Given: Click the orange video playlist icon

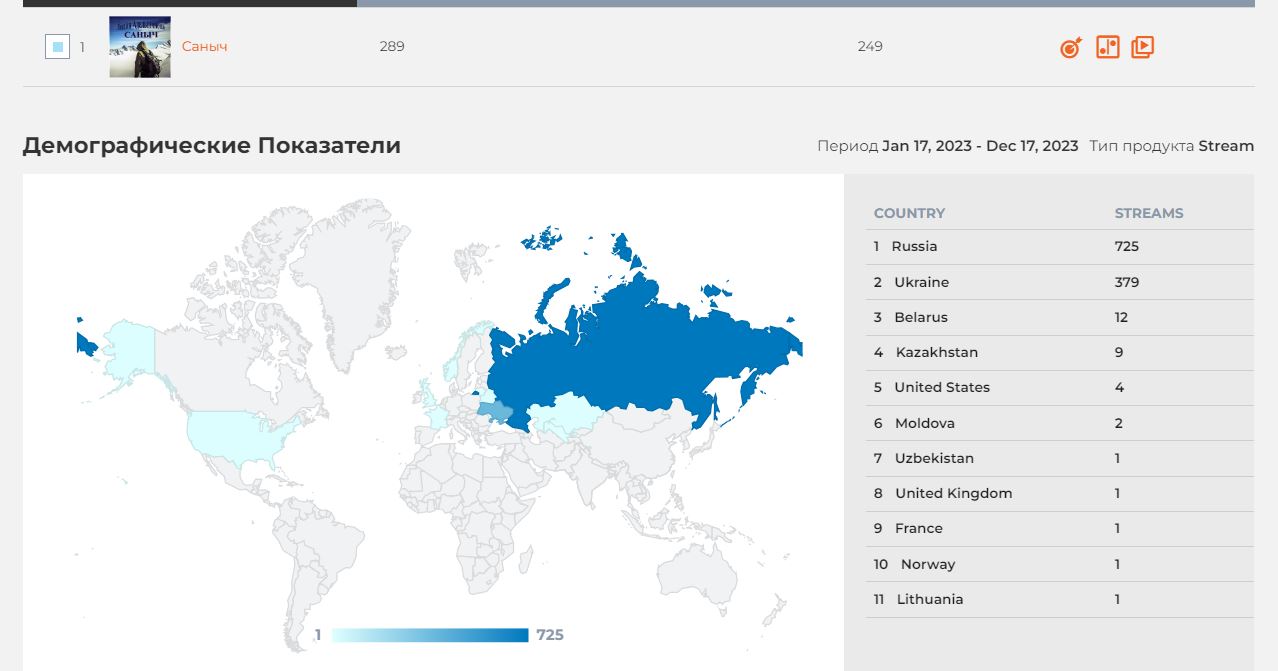Looking at the screenshot, I should point(1142,47).
